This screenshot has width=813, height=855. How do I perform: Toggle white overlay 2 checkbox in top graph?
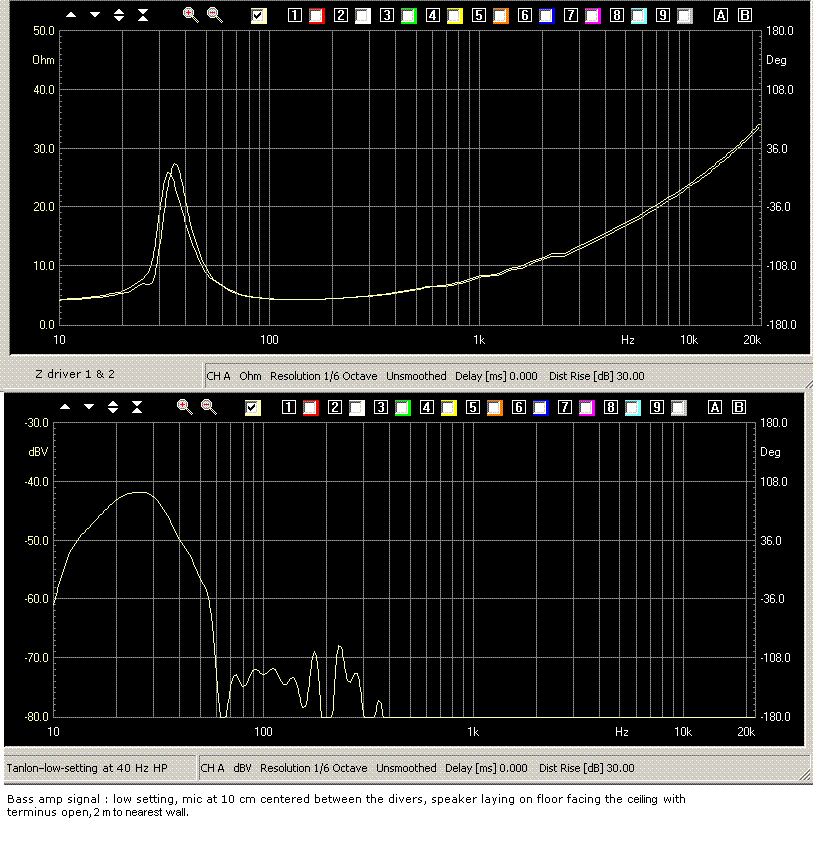(362, 16)
